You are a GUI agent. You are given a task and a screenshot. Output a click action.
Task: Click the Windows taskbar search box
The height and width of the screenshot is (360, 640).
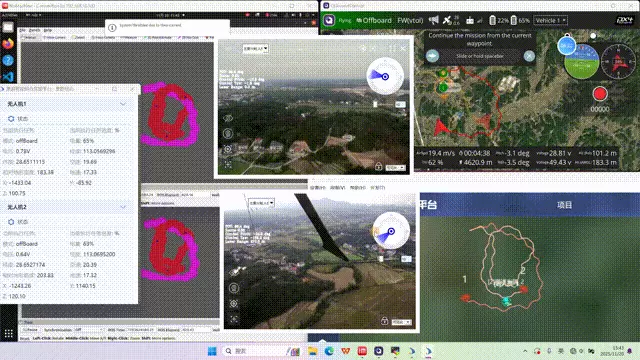253,351
